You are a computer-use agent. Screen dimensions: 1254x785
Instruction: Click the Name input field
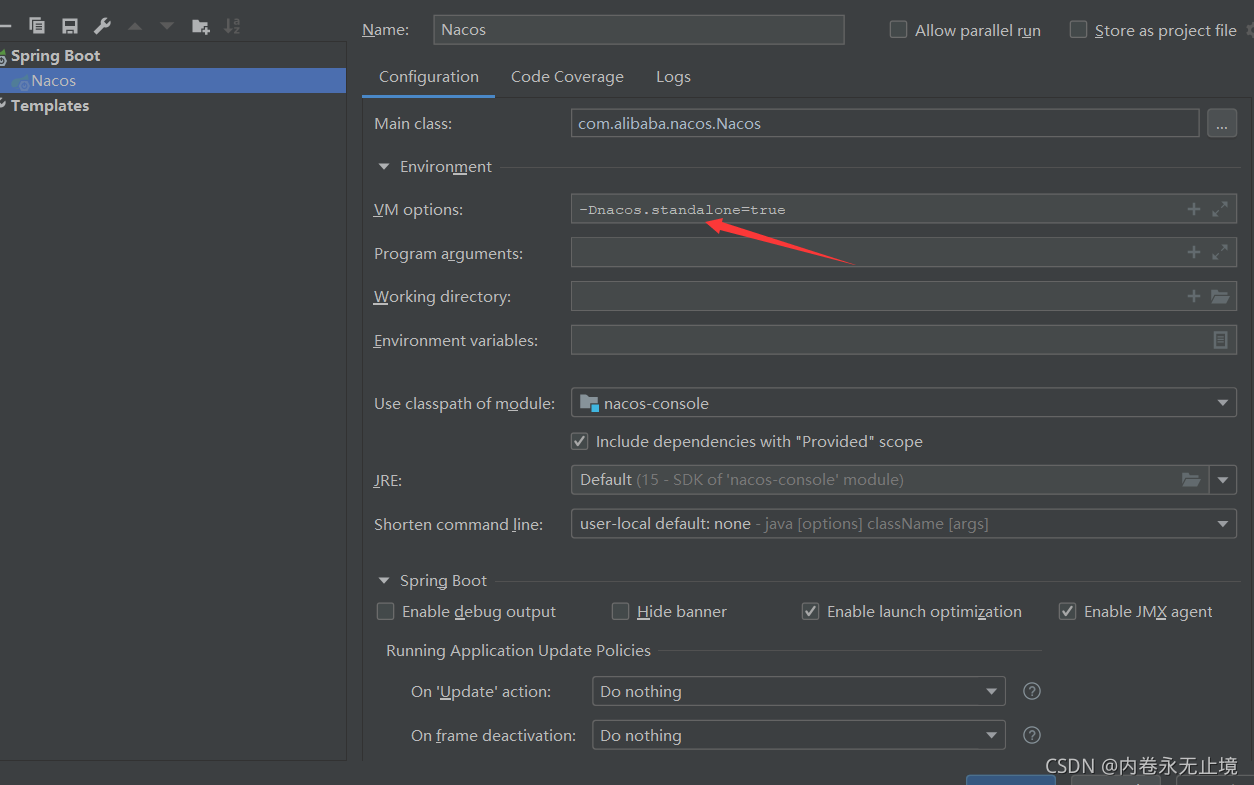pyautogui.click(x=639, y=30)
